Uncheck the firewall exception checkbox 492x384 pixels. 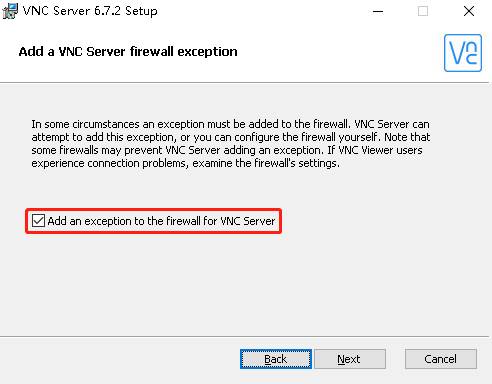tap(38, 221)
